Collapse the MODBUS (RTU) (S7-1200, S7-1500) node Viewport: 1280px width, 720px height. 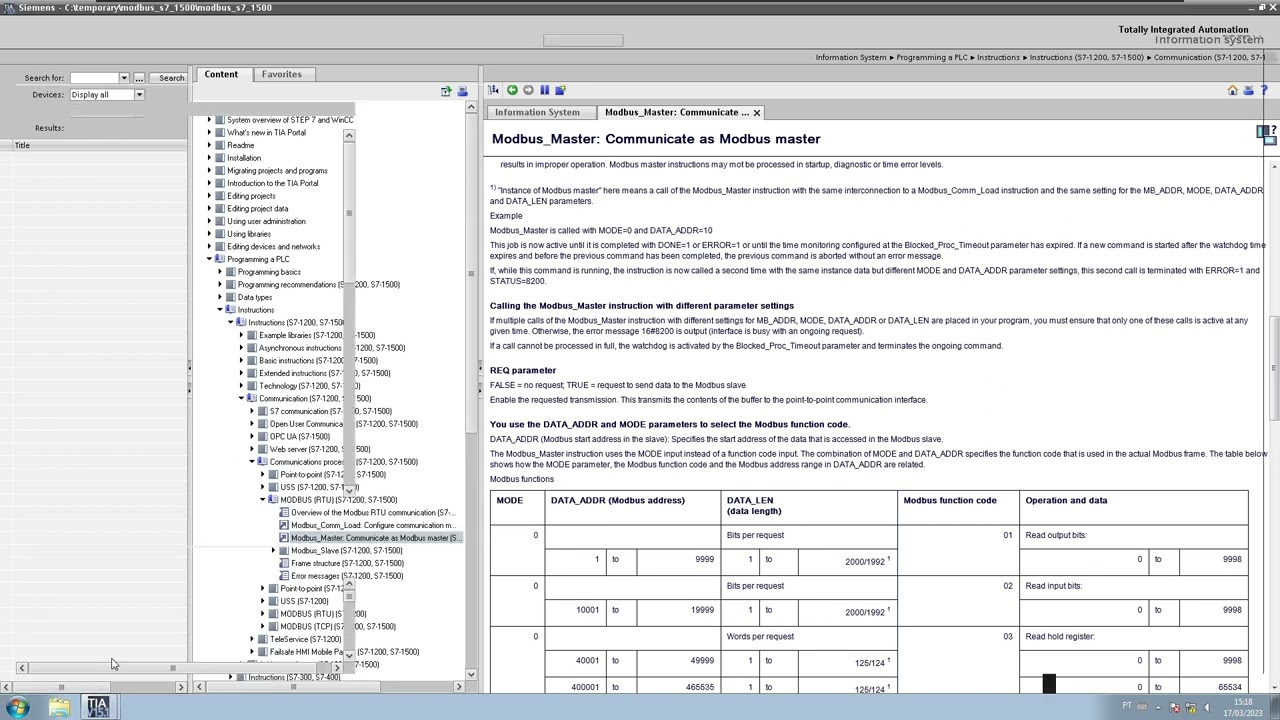pyautogui.click(x=262, y=500)
